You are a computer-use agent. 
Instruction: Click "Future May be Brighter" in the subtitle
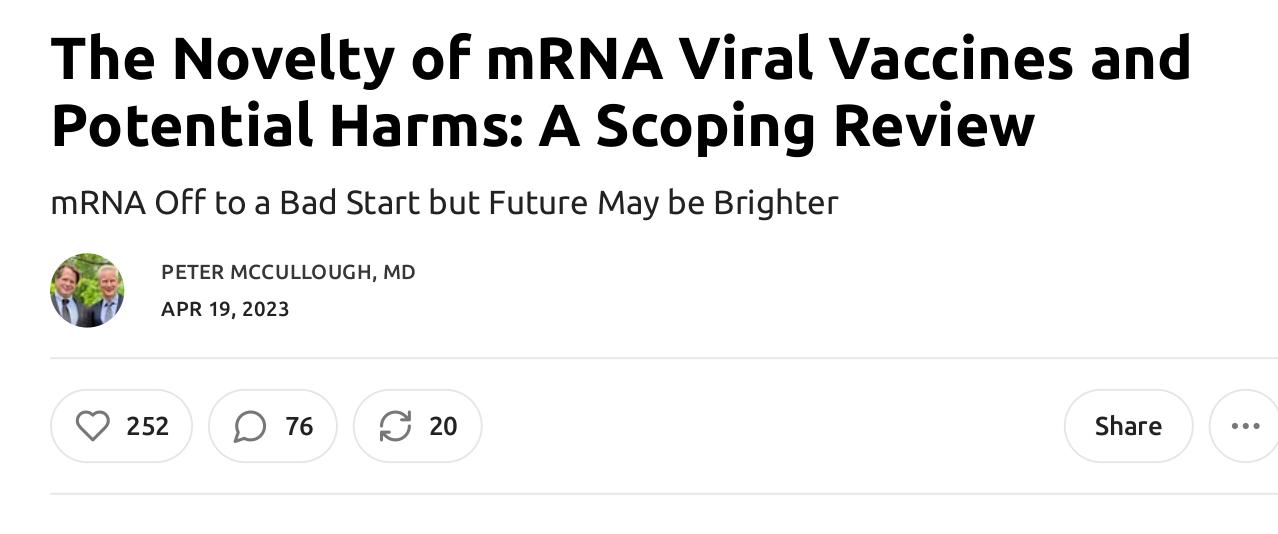662,203
